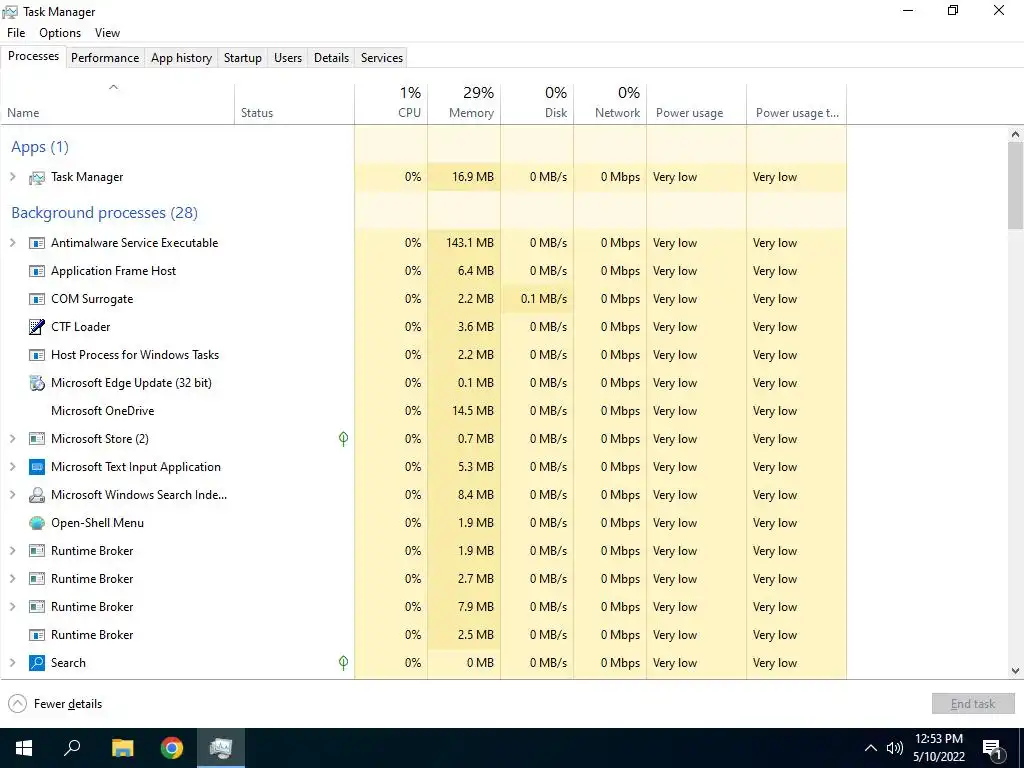Click COM Surrogate process icon

tap(37, 299)
